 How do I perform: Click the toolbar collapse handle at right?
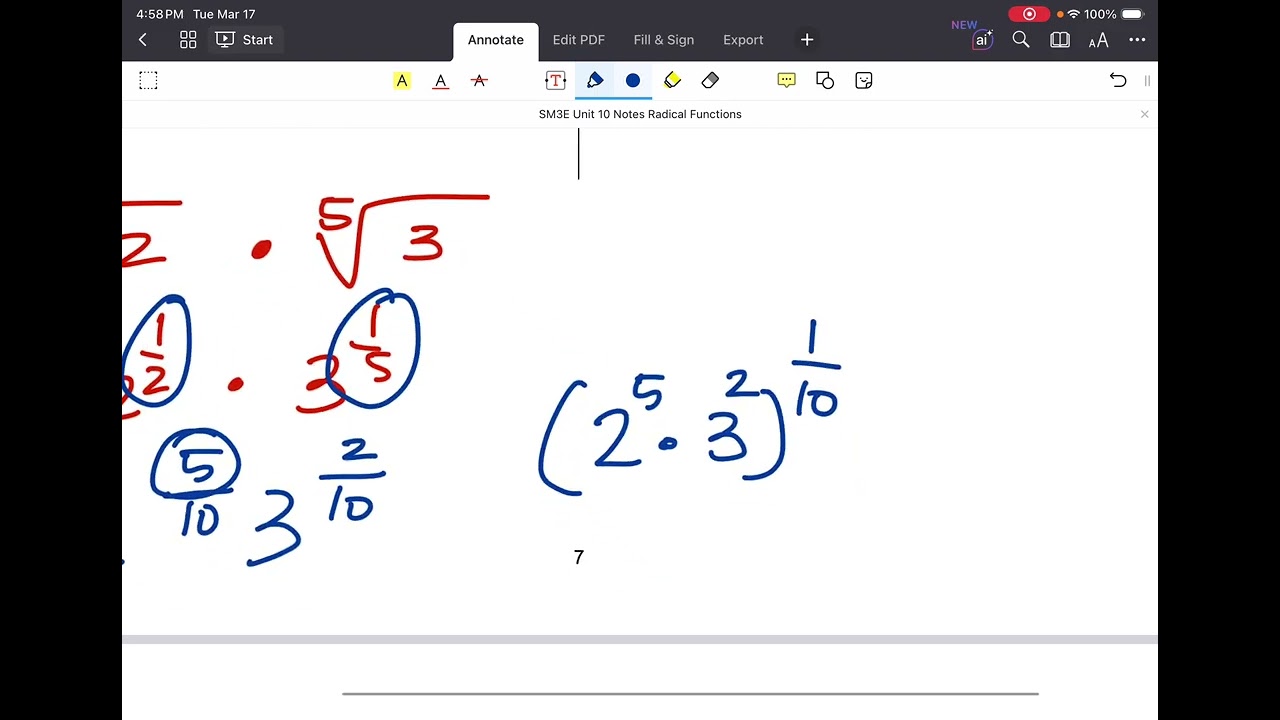[x=1147, y=81]
